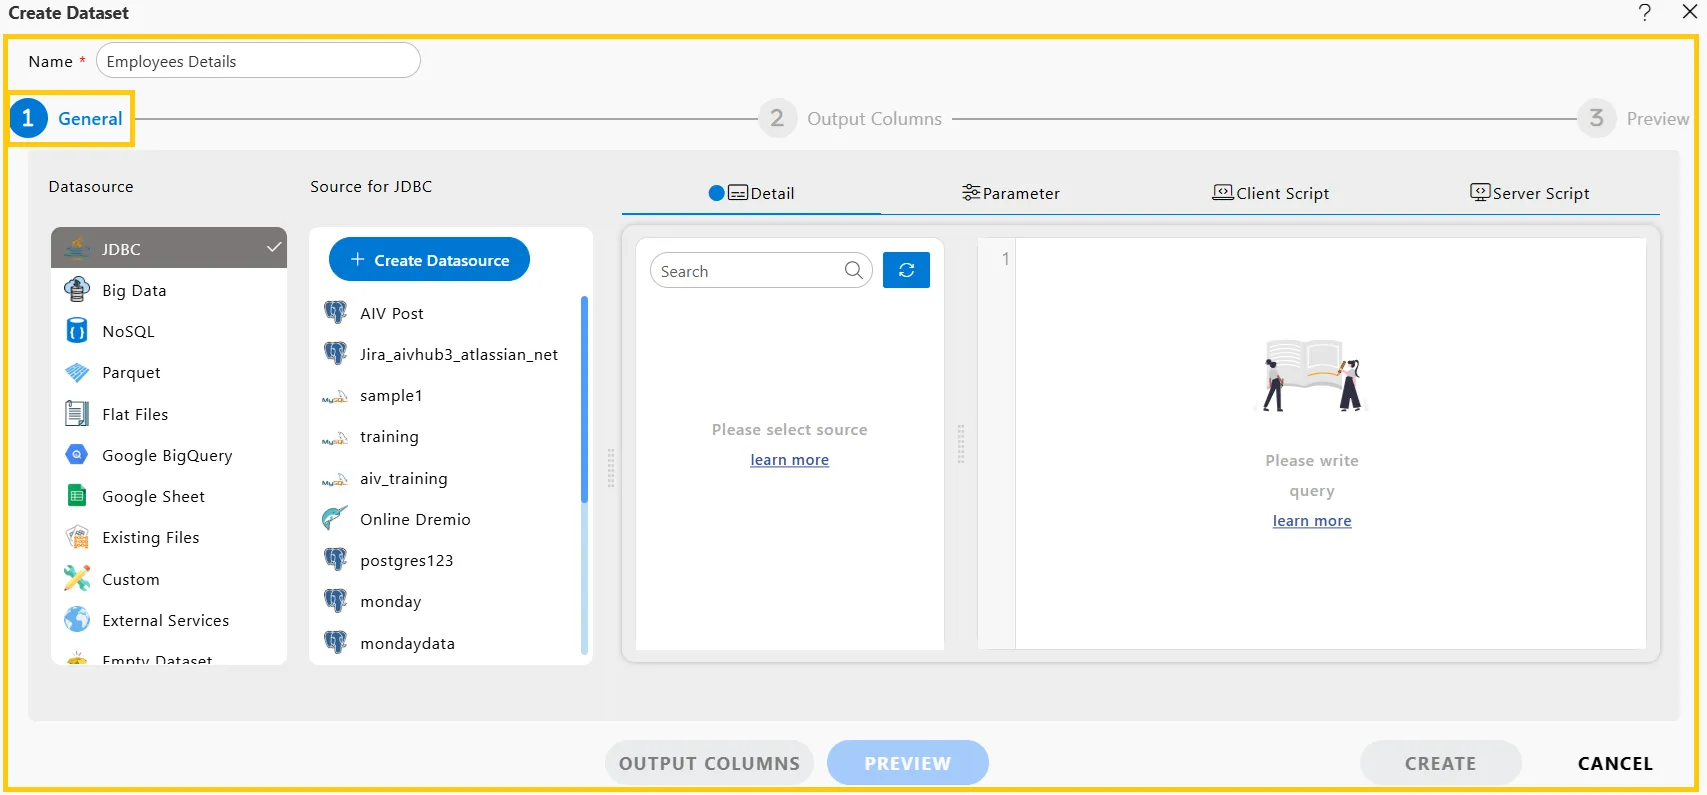Open the Server Script tab
Screen dimensions: 1707x795
(1530, 193)
